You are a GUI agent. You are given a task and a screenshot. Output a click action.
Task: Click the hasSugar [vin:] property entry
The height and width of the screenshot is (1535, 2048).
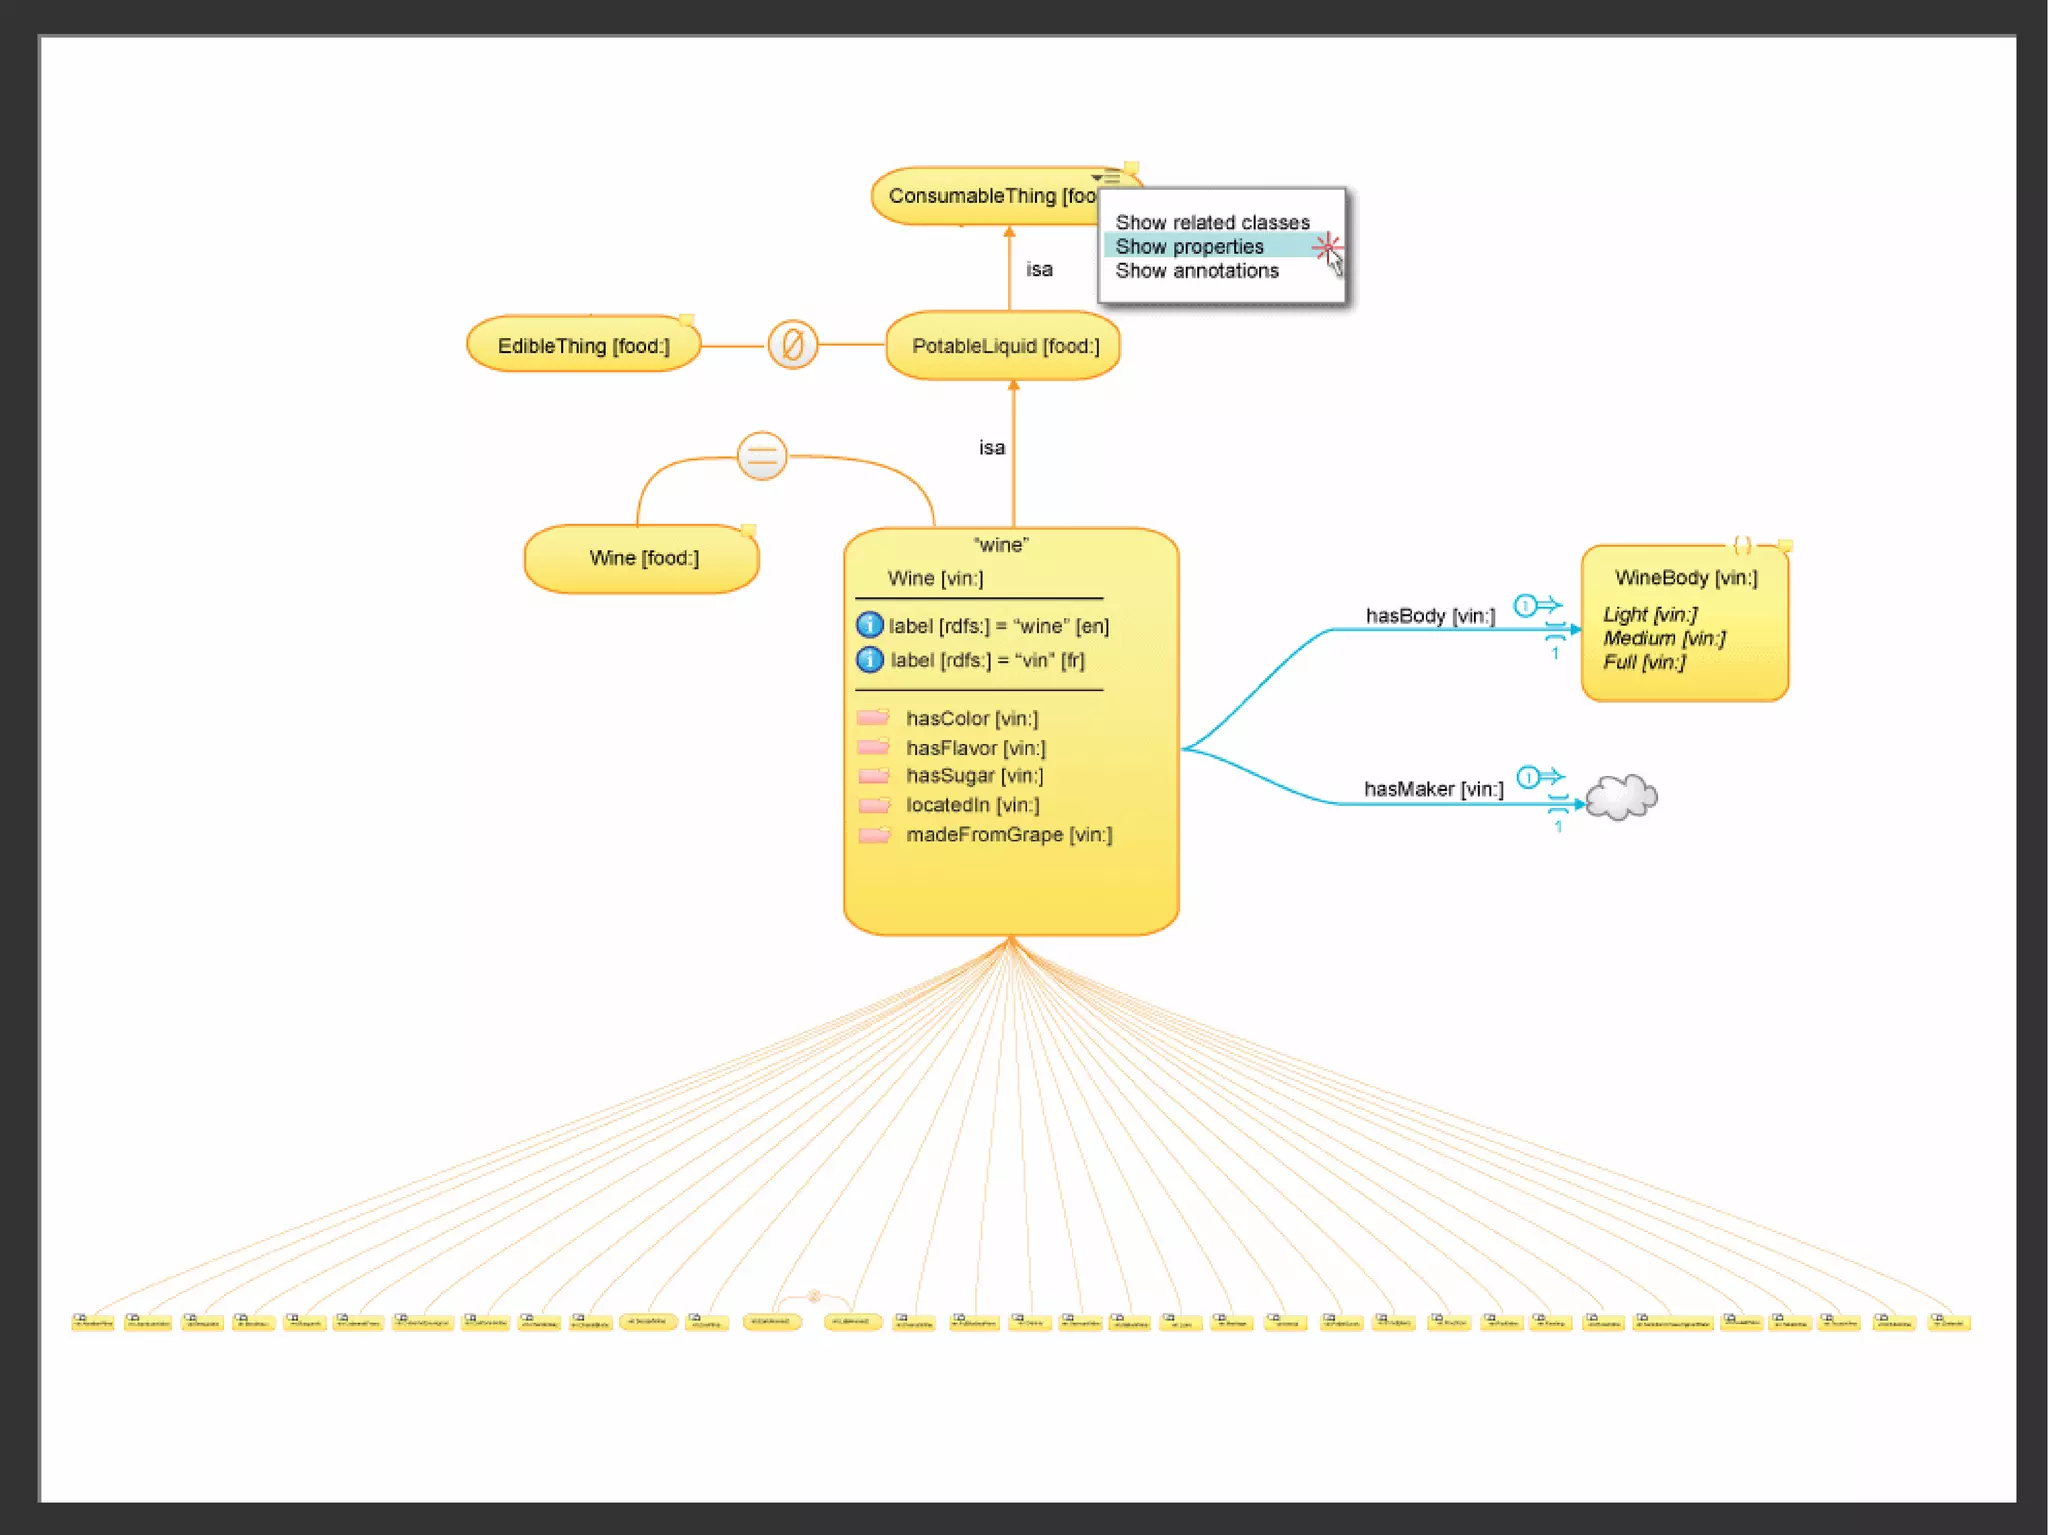(x=974, y=776)
